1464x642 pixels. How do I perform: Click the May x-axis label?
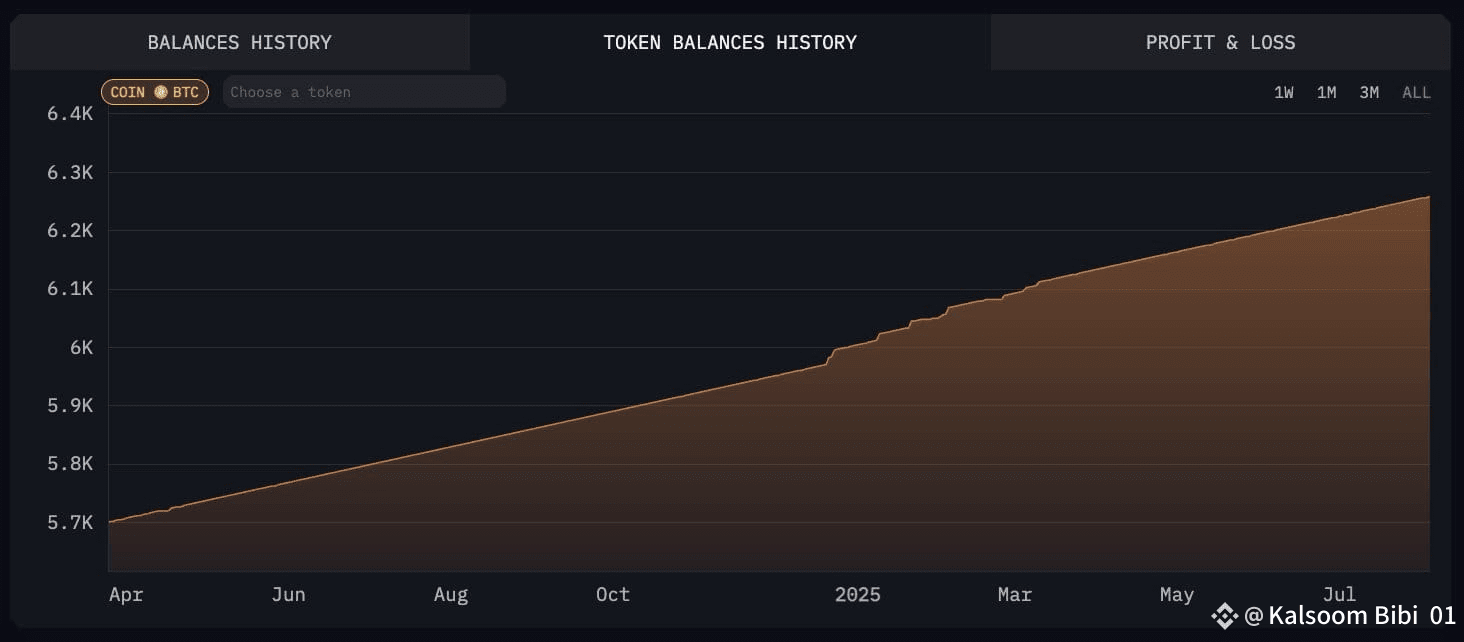click(1177, 595)
